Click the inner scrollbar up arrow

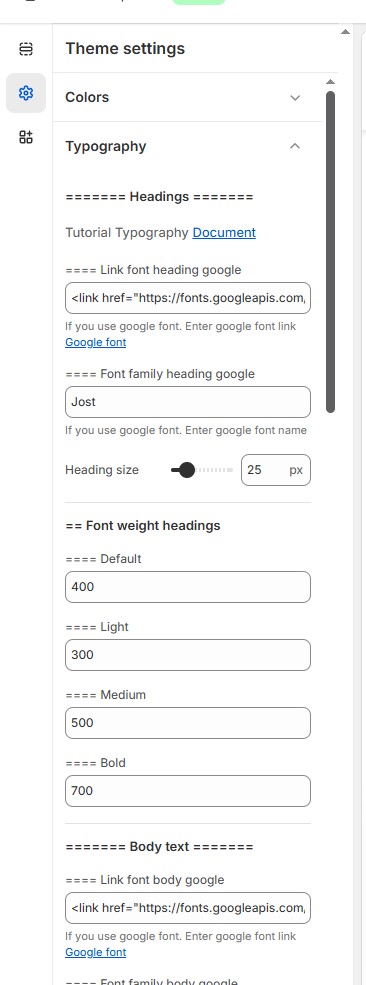coord(331,82)
